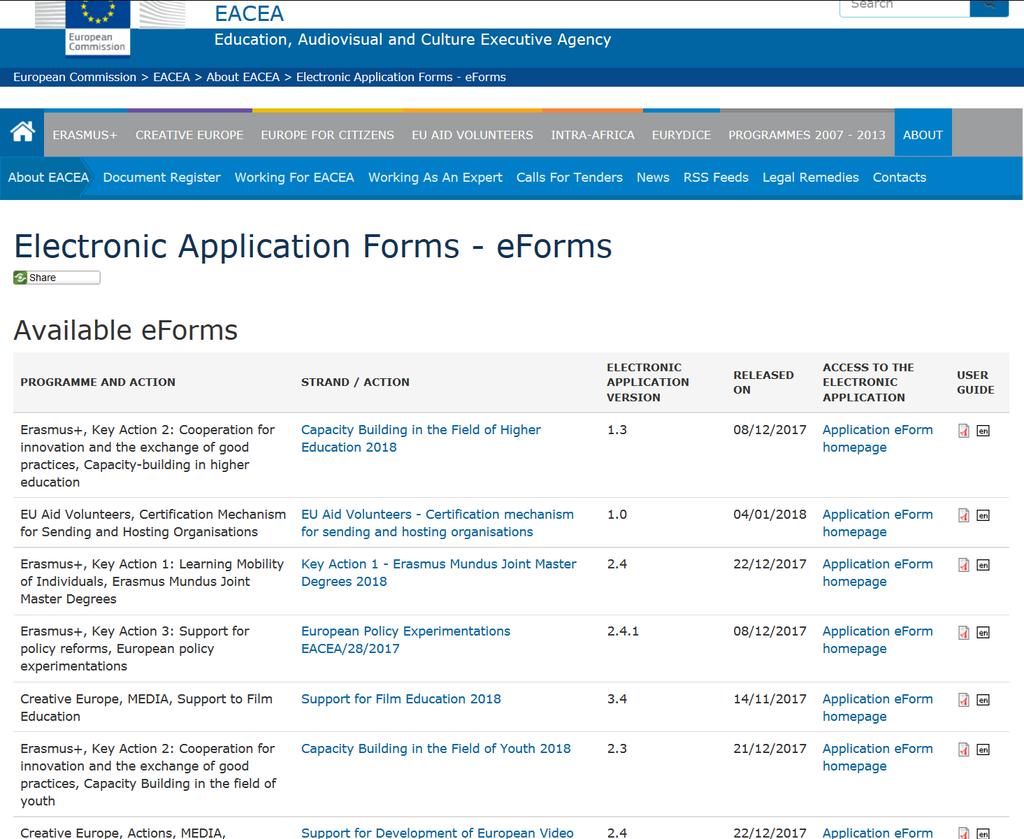This screenshot has width=1024, height=839.
Task: Click the Available eForms heading
Action: pos(125,330)
